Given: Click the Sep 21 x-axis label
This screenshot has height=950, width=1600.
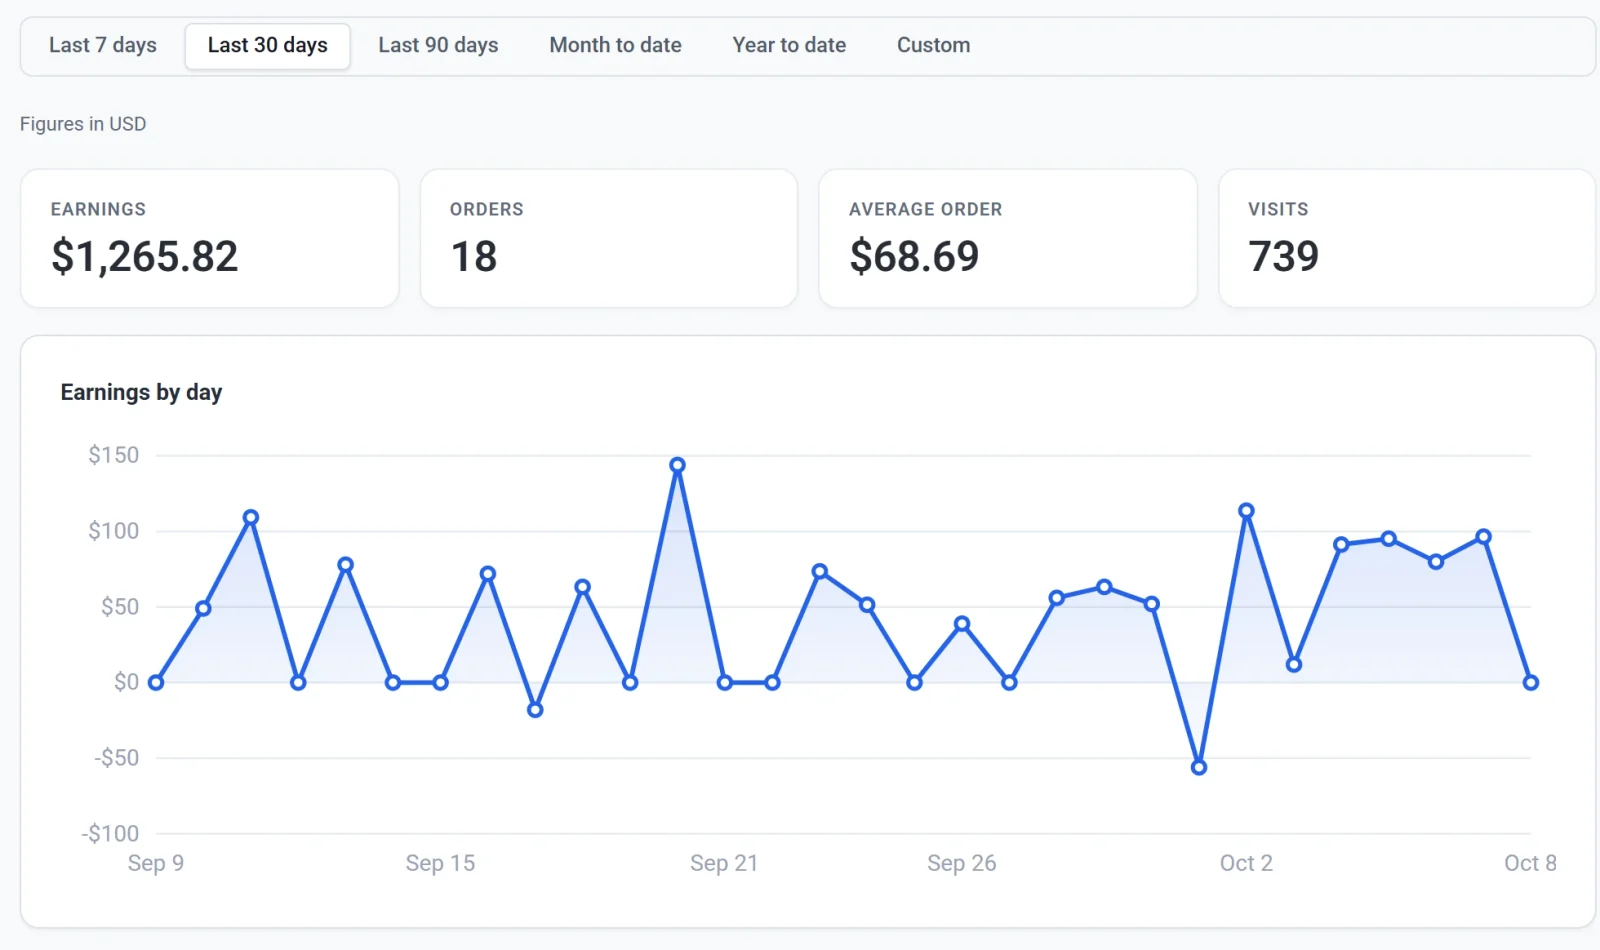Looking at the screenshot, I should [724, 863].
